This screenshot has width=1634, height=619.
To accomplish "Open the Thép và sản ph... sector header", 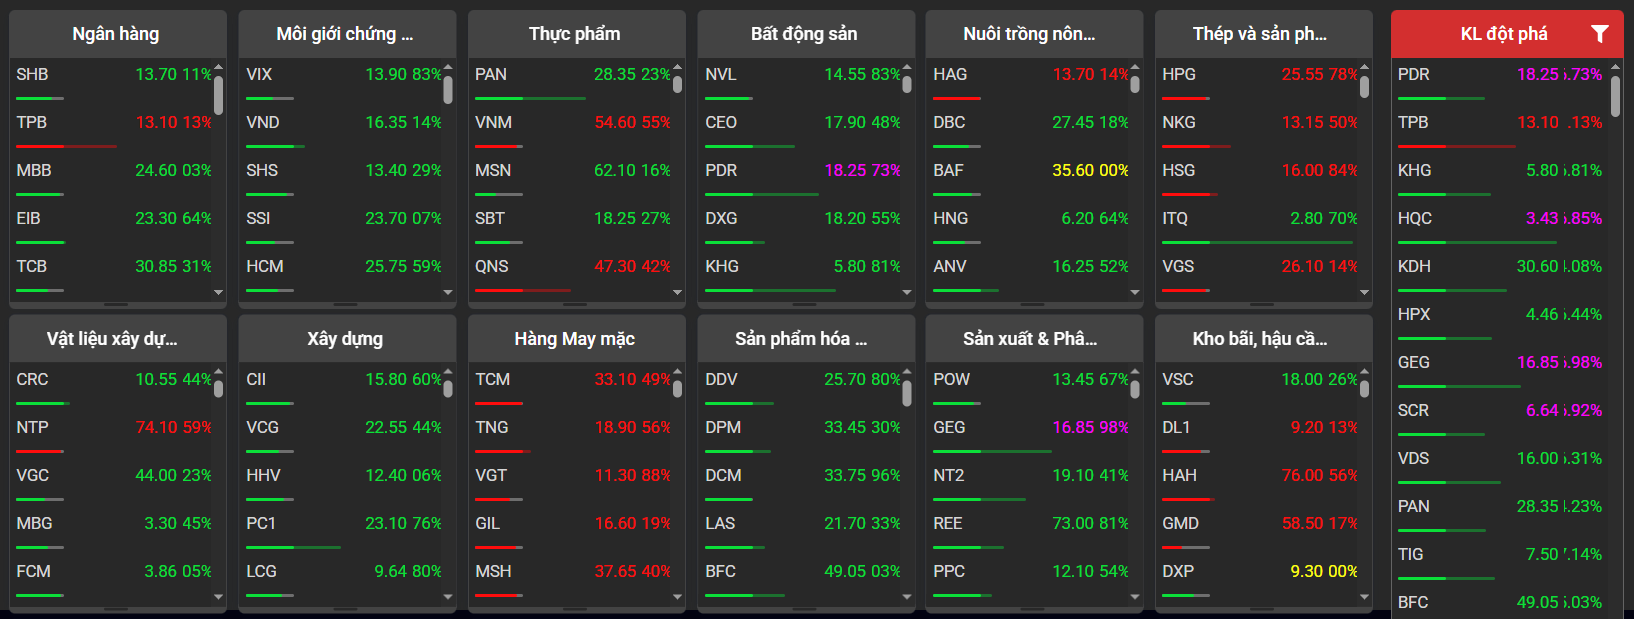I will [1263, 34].
